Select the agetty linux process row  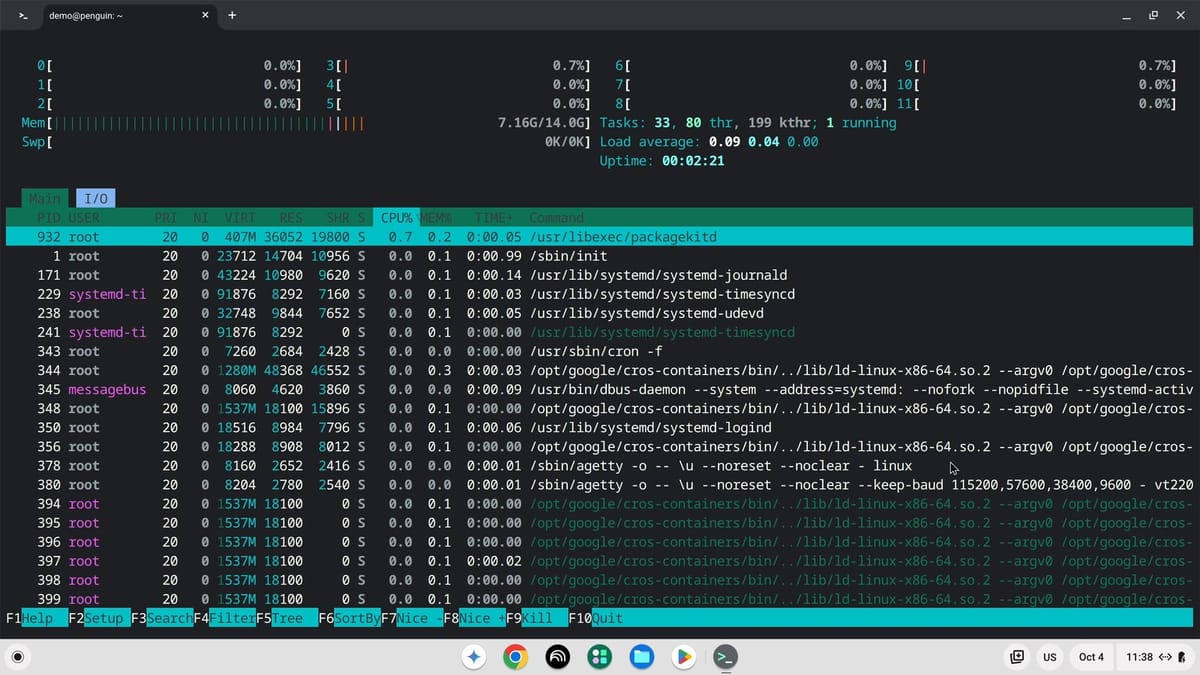[600, 466]
